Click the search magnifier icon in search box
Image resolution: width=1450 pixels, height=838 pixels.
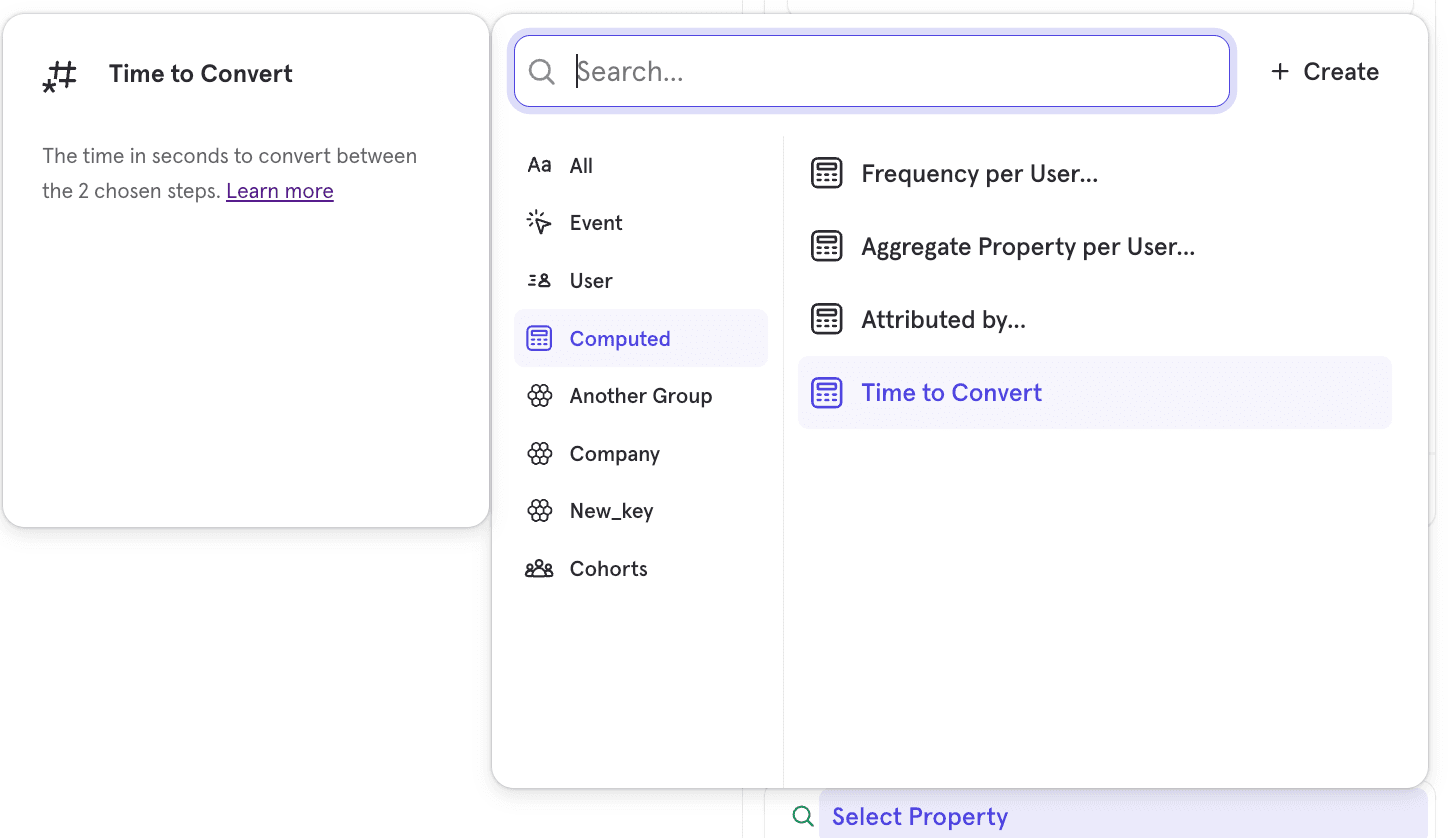point(542,72)
